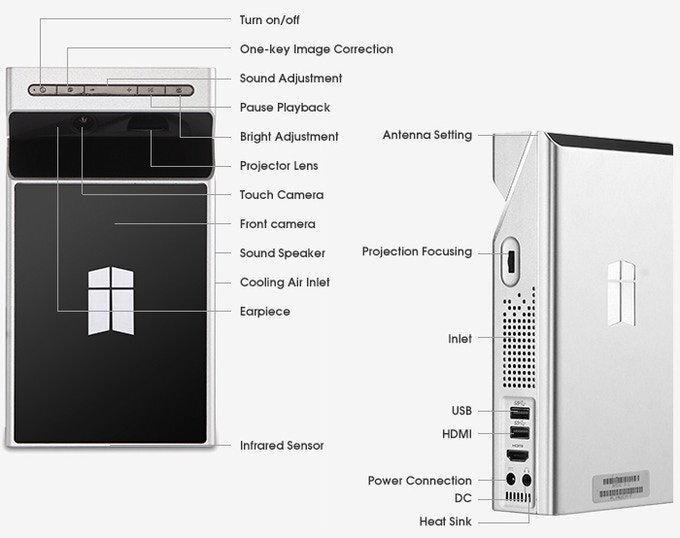
Task: Click the heat sink vent slots
Action: pyautogui.click(x=518, y=497)
